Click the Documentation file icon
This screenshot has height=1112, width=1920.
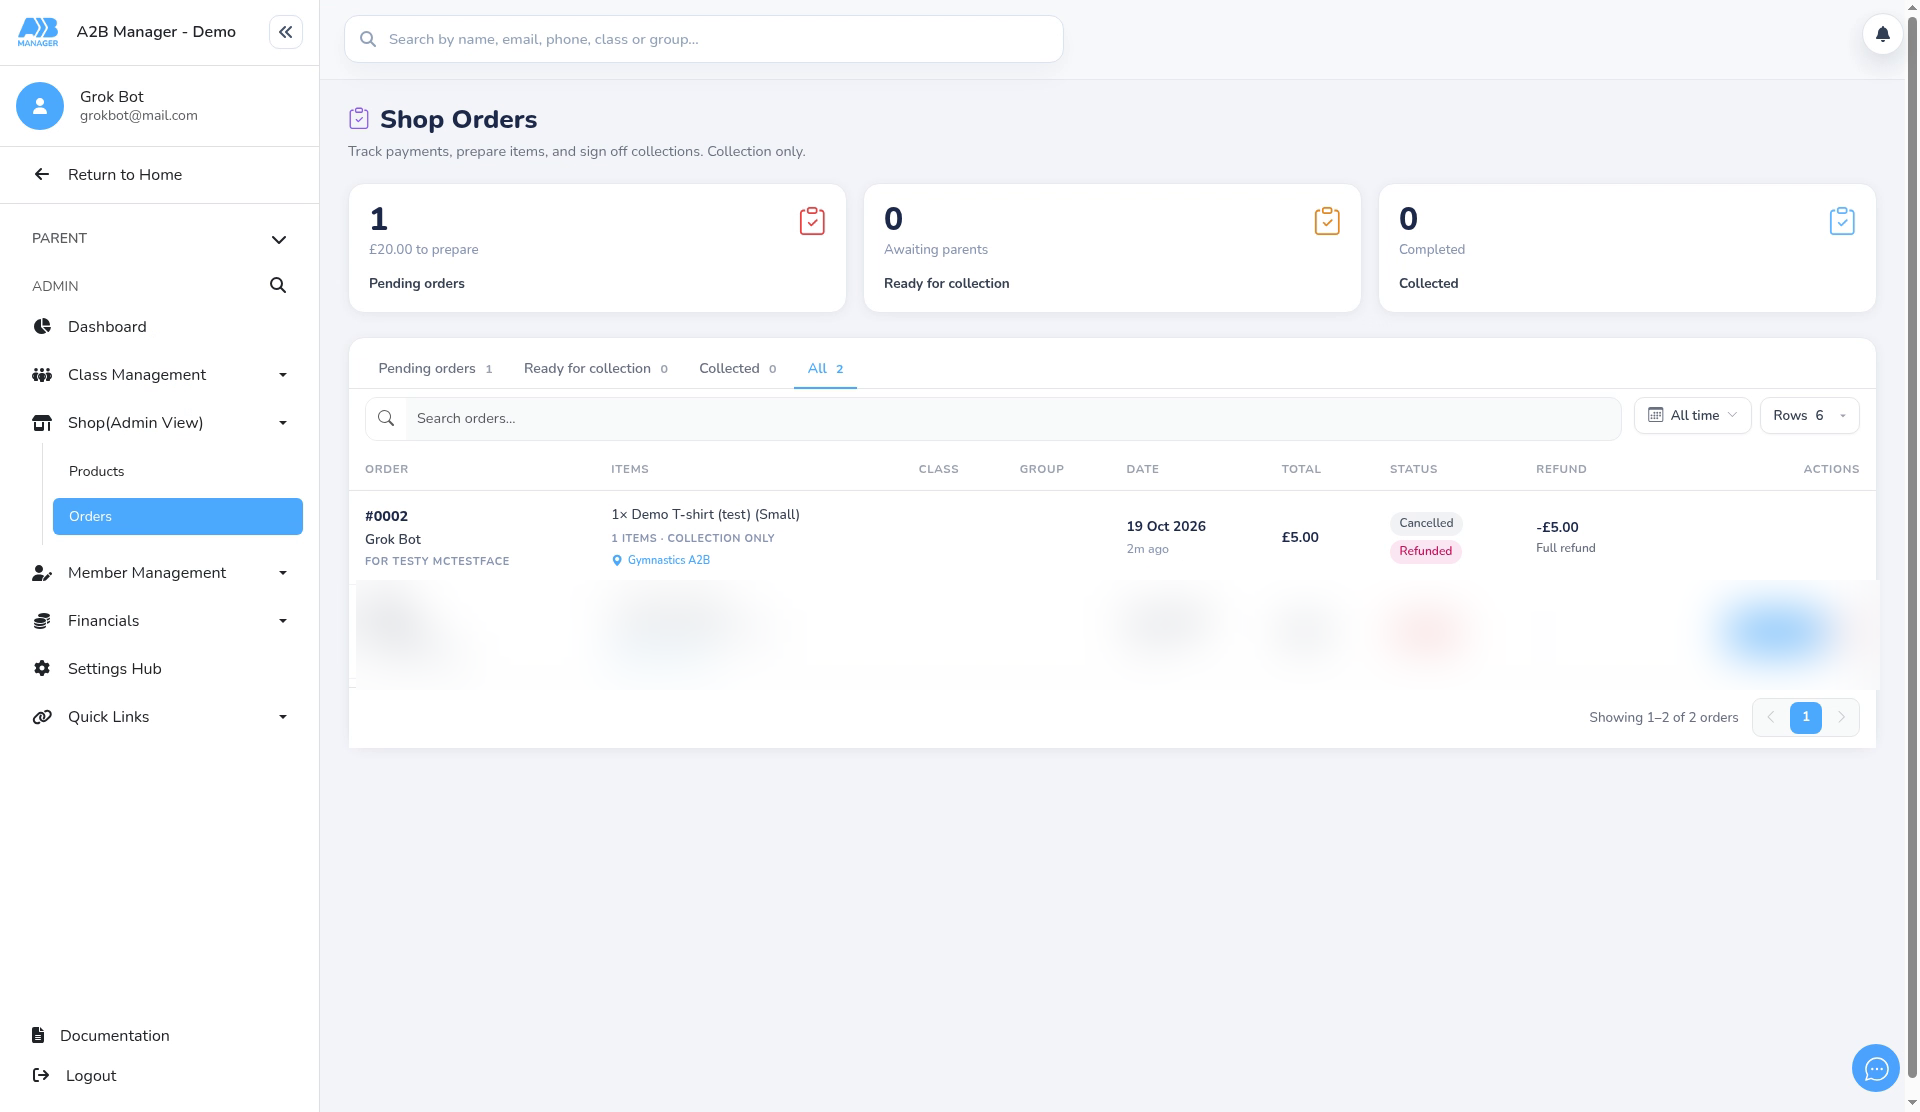pos(38,1035)
